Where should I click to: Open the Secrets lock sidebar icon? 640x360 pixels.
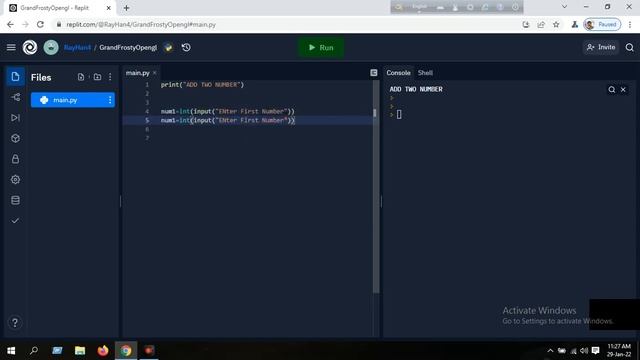click(15, 159)
